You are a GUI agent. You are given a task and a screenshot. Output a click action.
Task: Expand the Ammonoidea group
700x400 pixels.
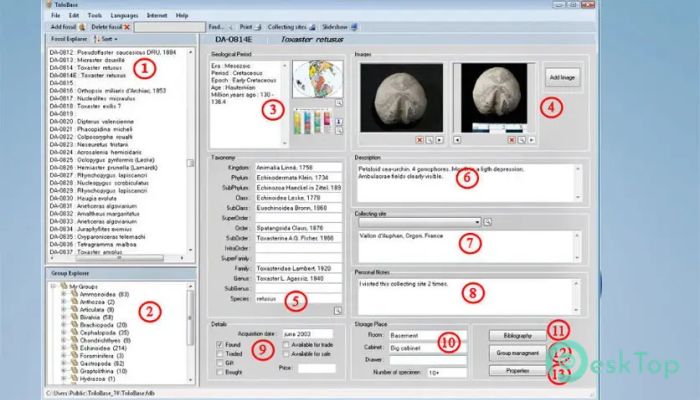(x=63, y=295)
